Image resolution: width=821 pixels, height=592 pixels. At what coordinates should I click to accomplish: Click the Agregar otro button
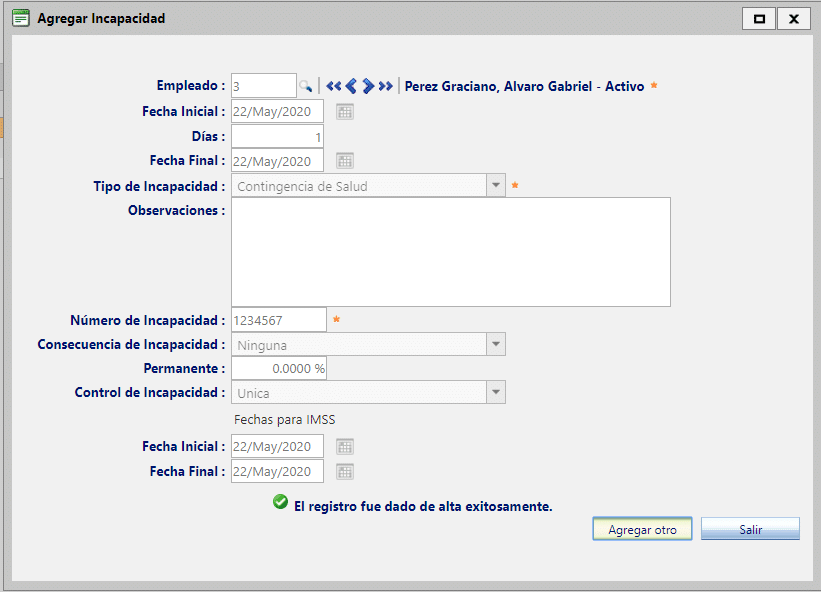tap(642, 530)
